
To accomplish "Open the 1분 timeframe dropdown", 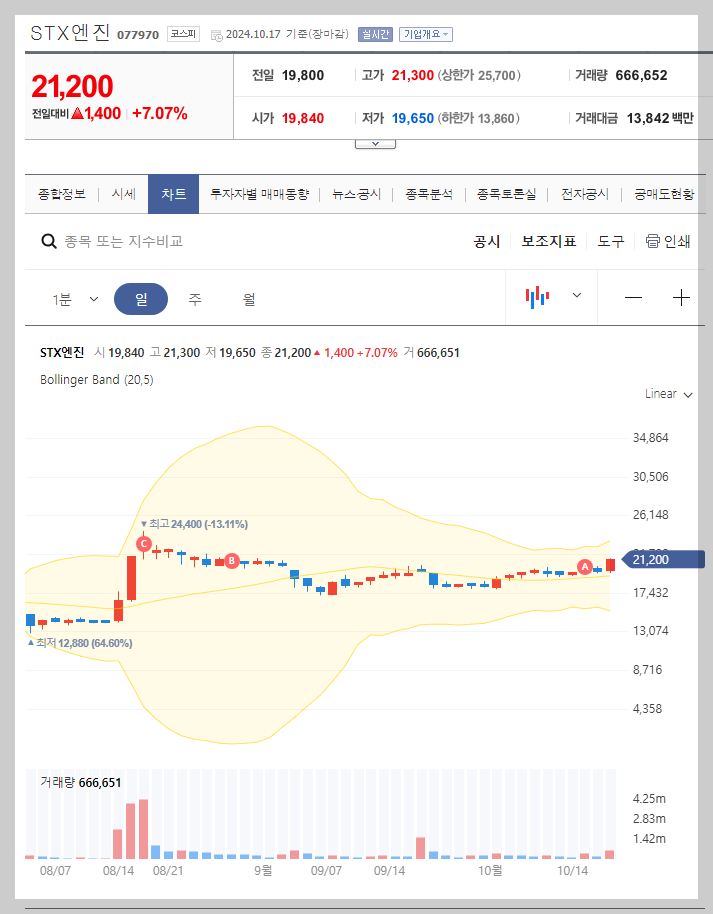I will [69, 297].
